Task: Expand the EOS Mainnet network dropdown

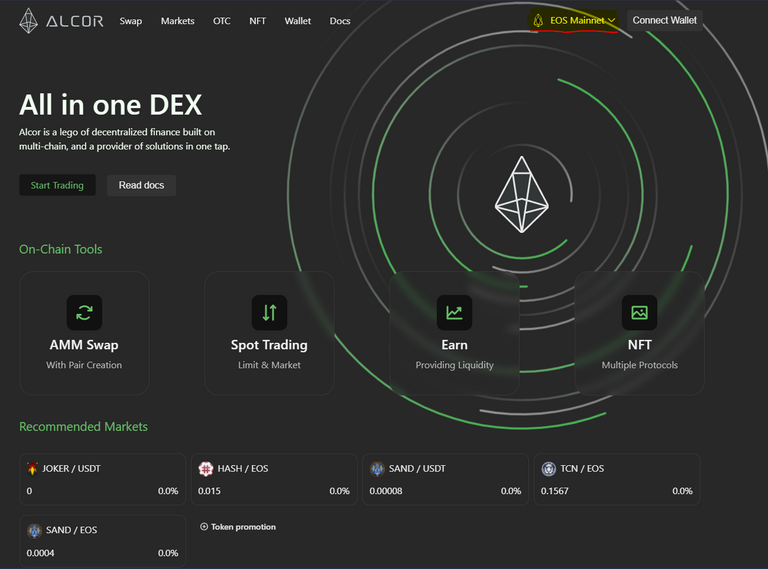Action: tap(574, 21)
